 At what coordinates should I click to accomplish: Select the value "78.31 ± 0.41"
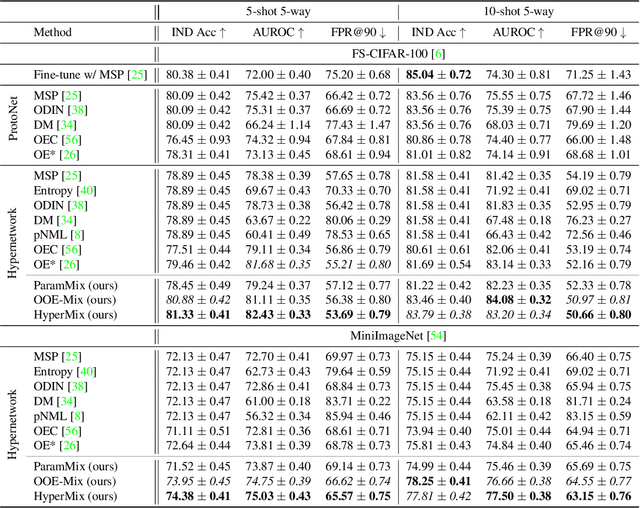pos(198,155)
